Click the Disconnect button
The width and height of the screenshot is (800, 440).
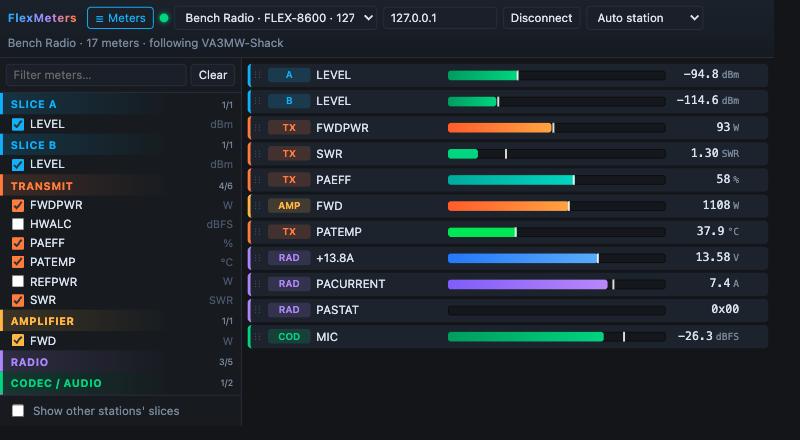[541, 18]
